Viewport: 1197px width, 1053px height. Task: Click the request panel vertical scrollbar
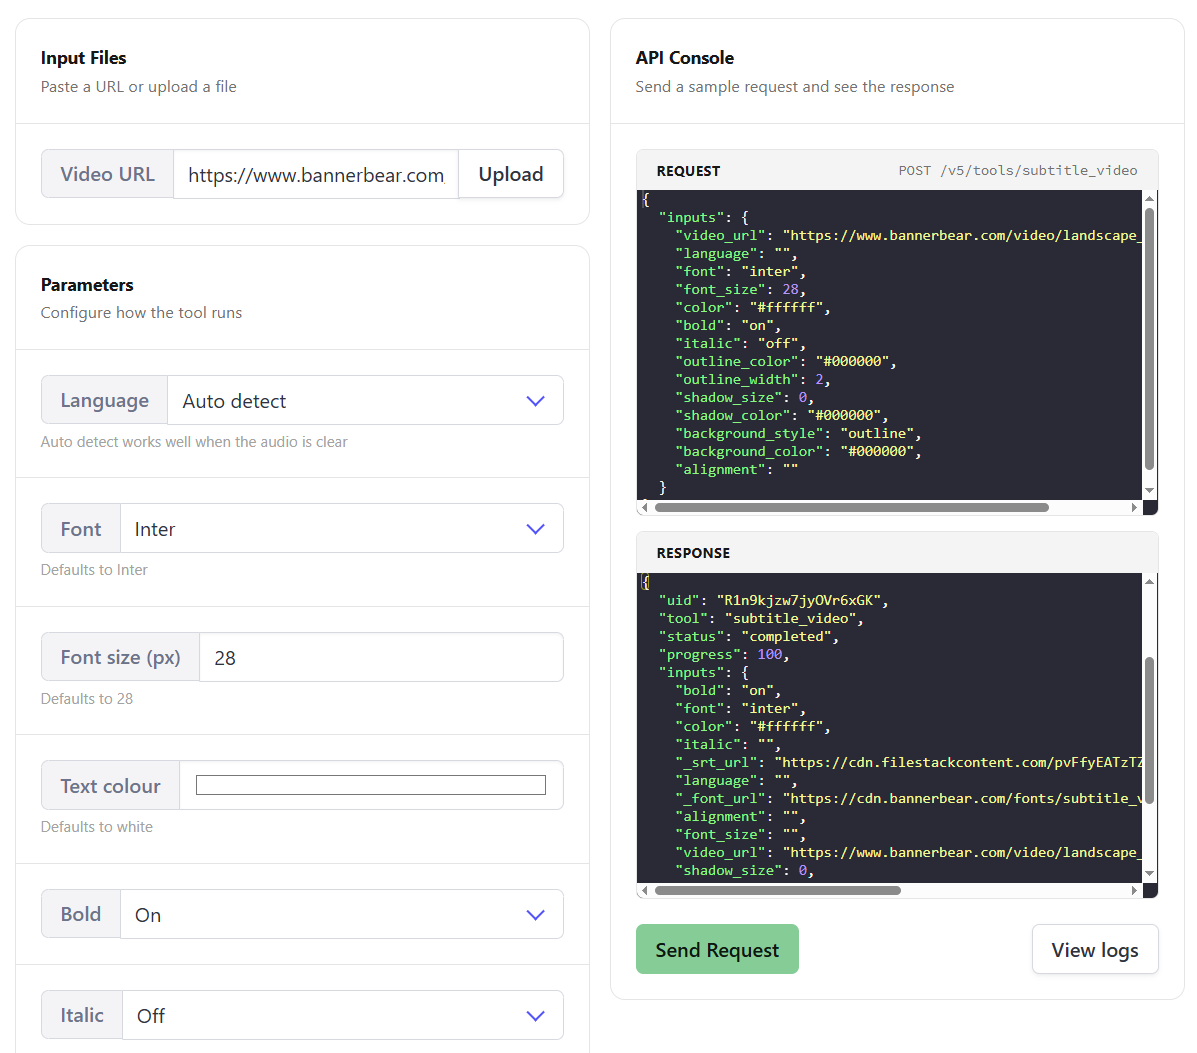(1149, 338)
